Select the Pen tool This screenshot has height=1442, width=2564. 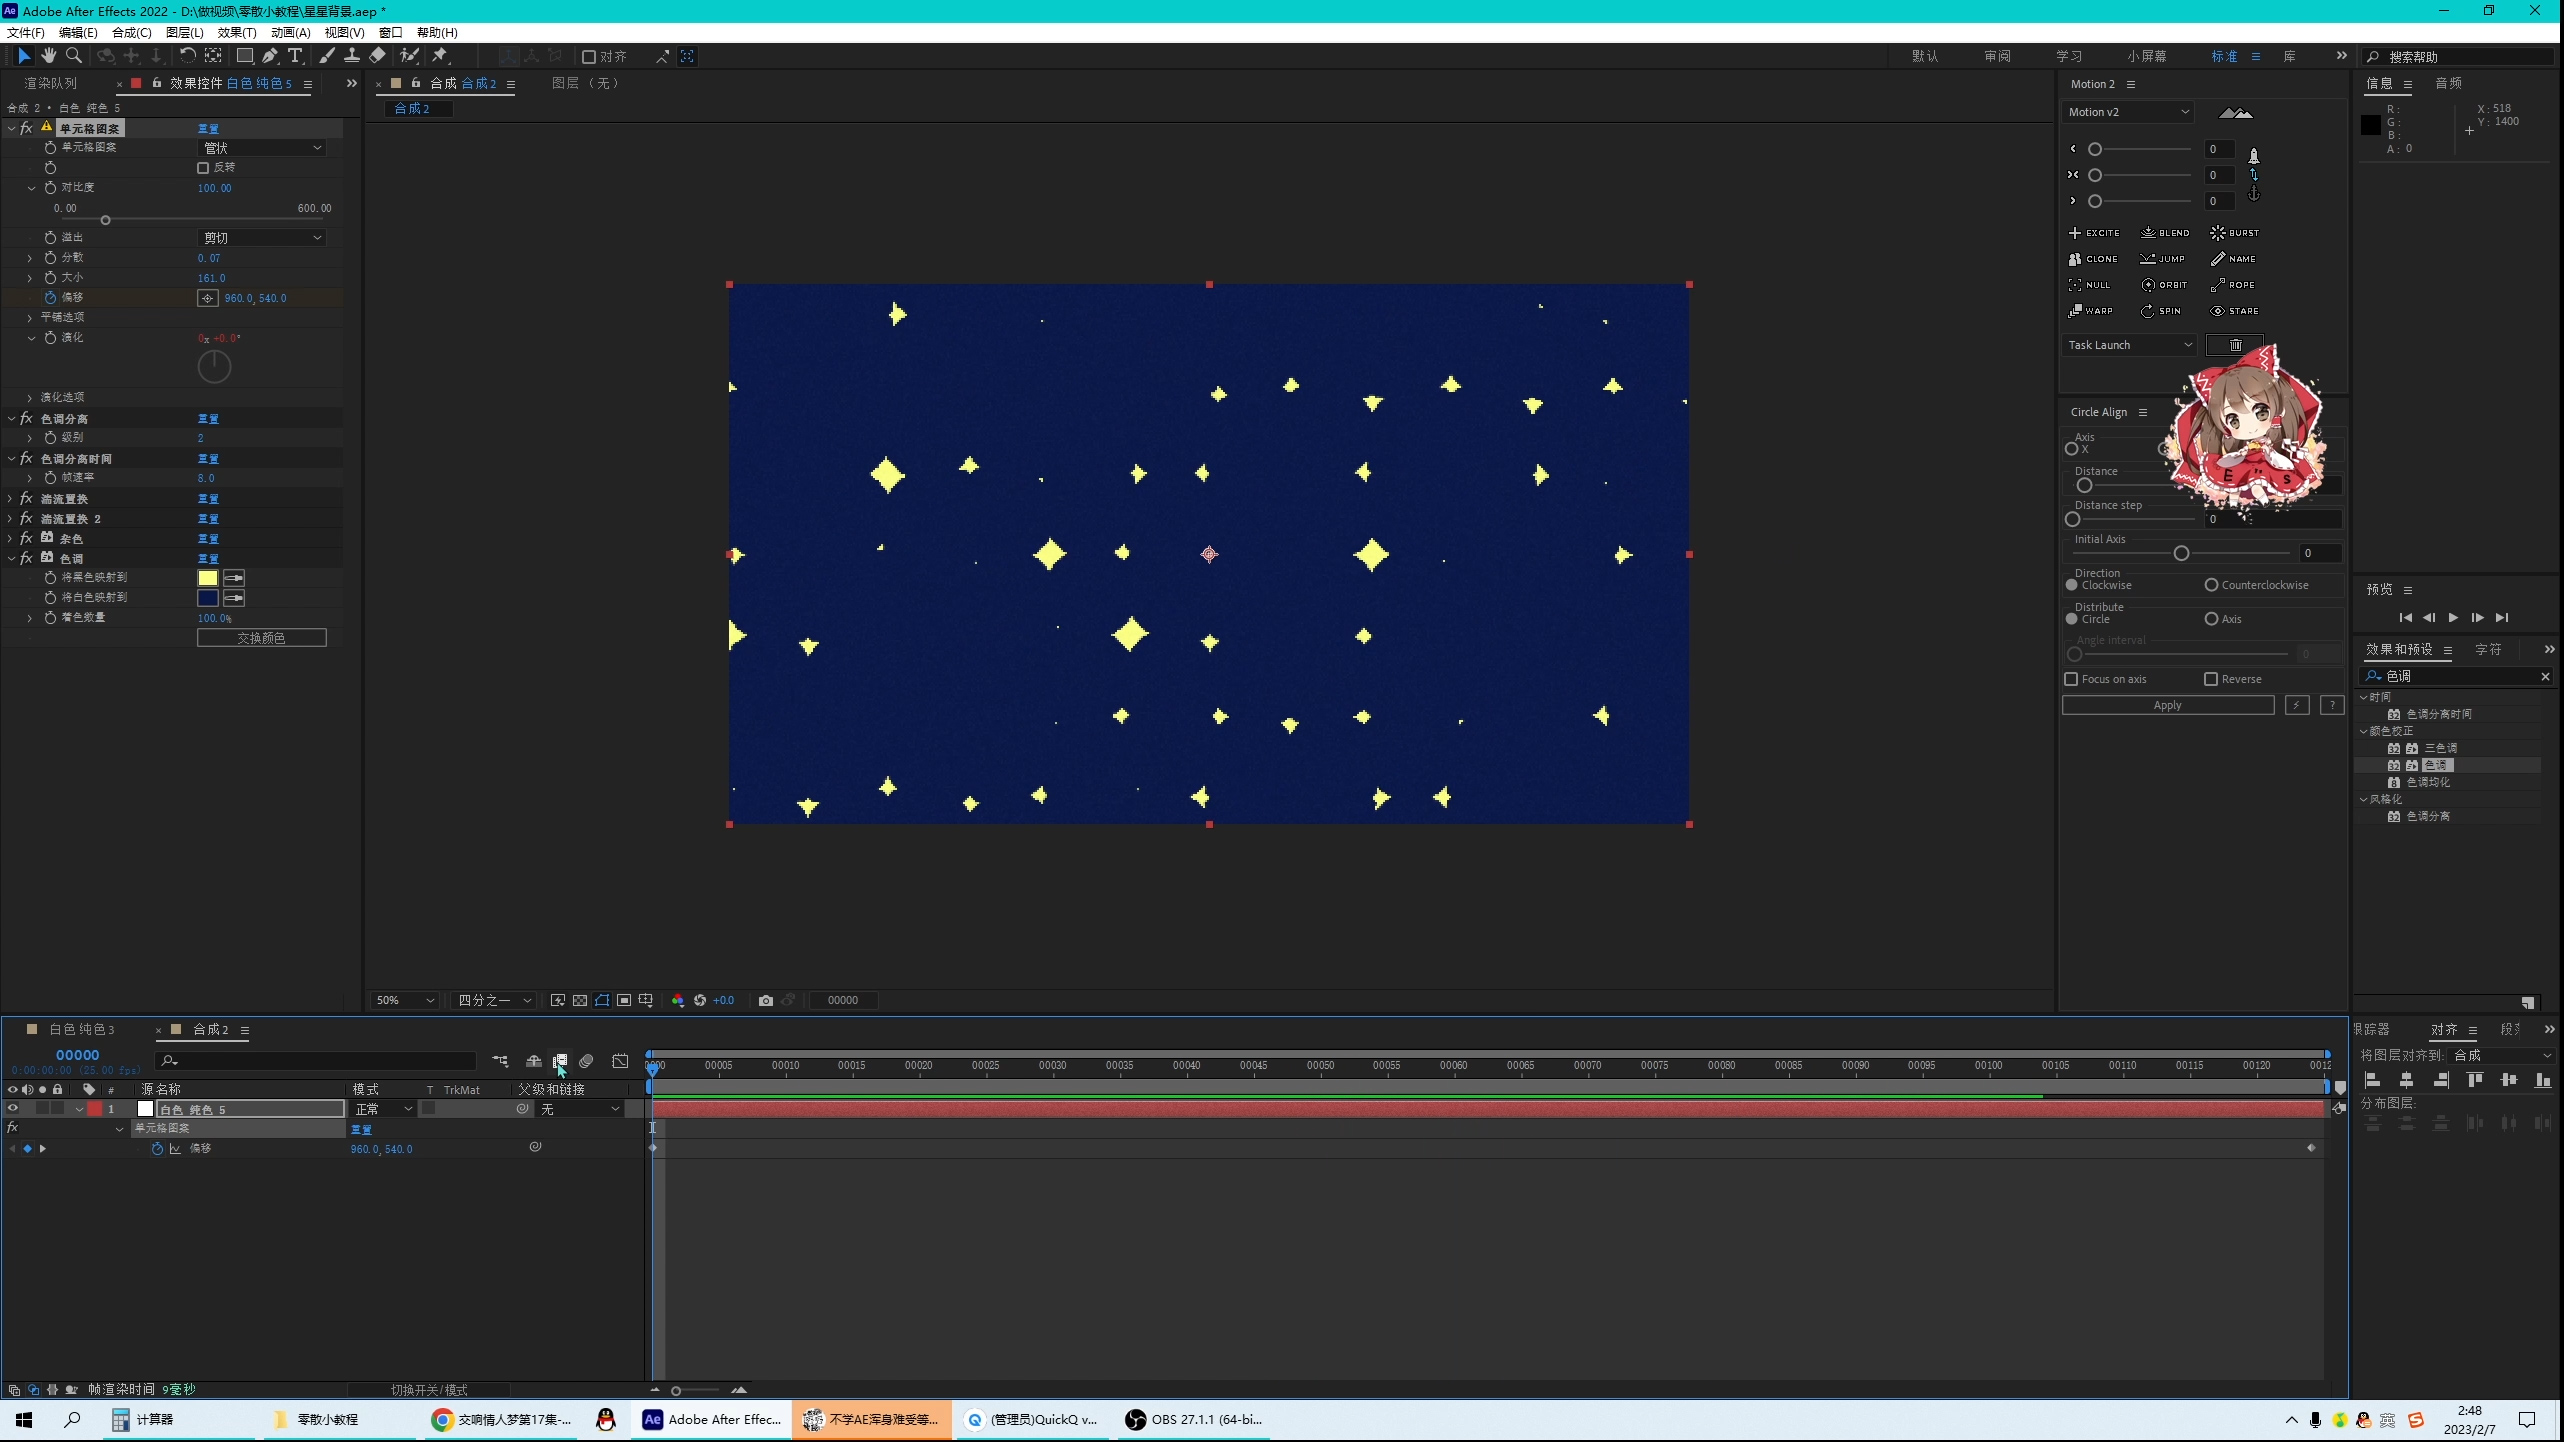click(270, 56)
